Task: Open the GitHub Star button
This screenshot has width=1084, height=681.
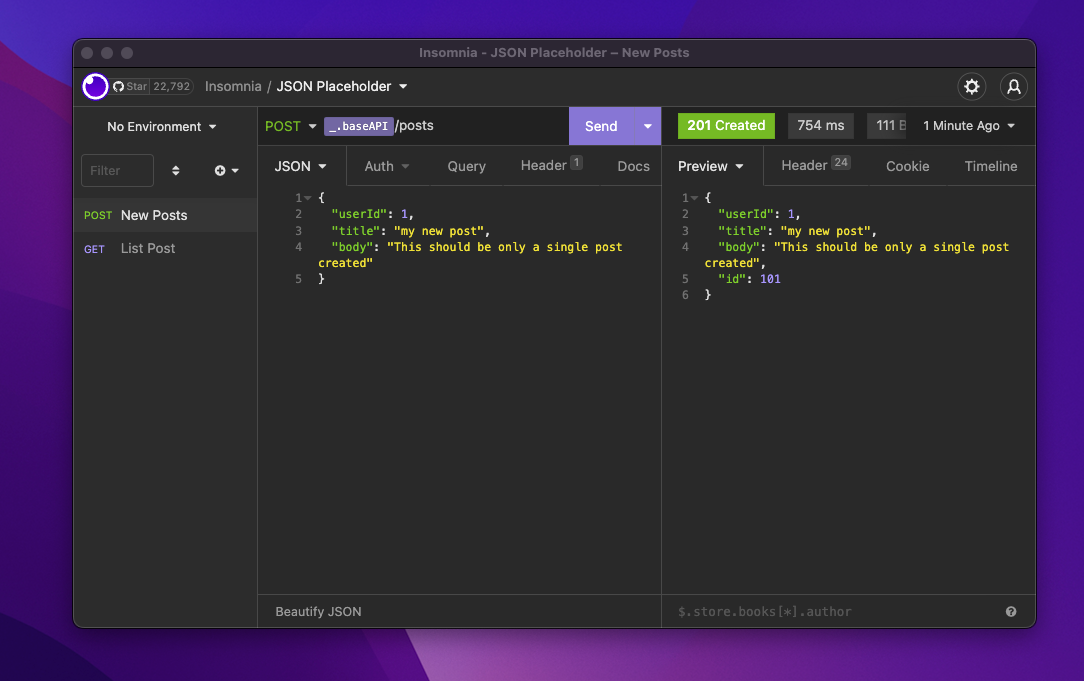Action: (131, 86)
